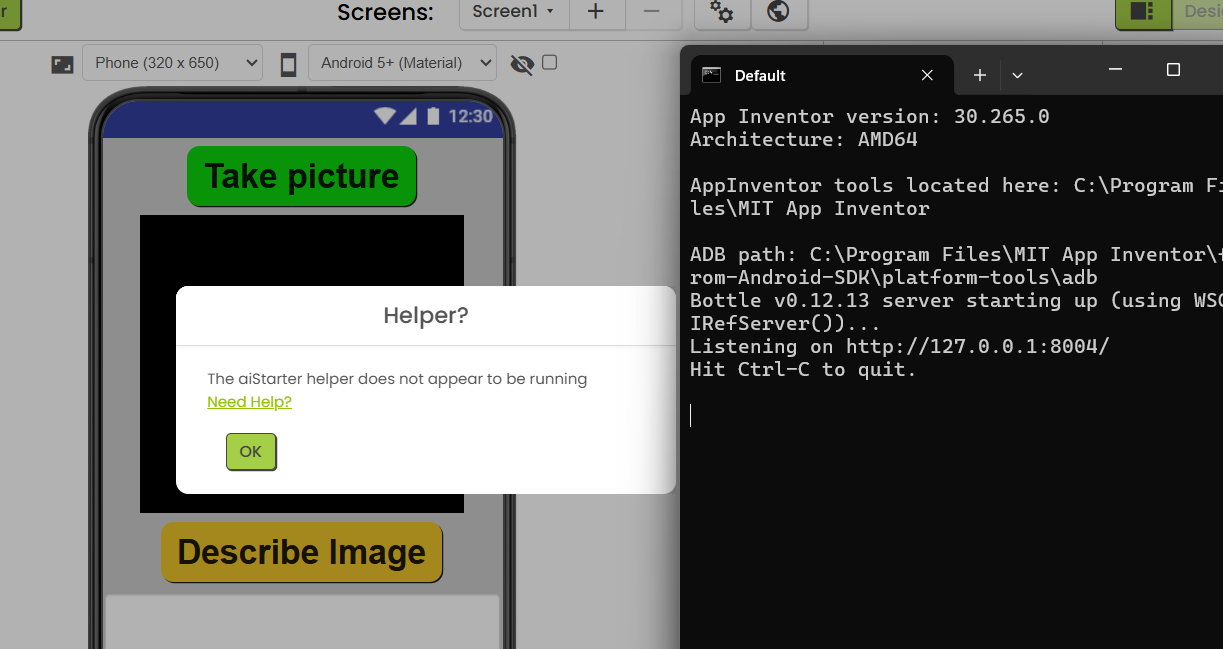
Task: Click the add screen plus button
Action: [x=595, y=12]
